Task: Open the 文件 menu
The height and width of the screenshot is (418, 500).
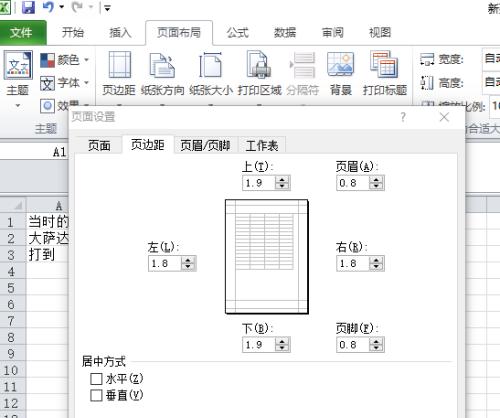Action: pos(22,32)
